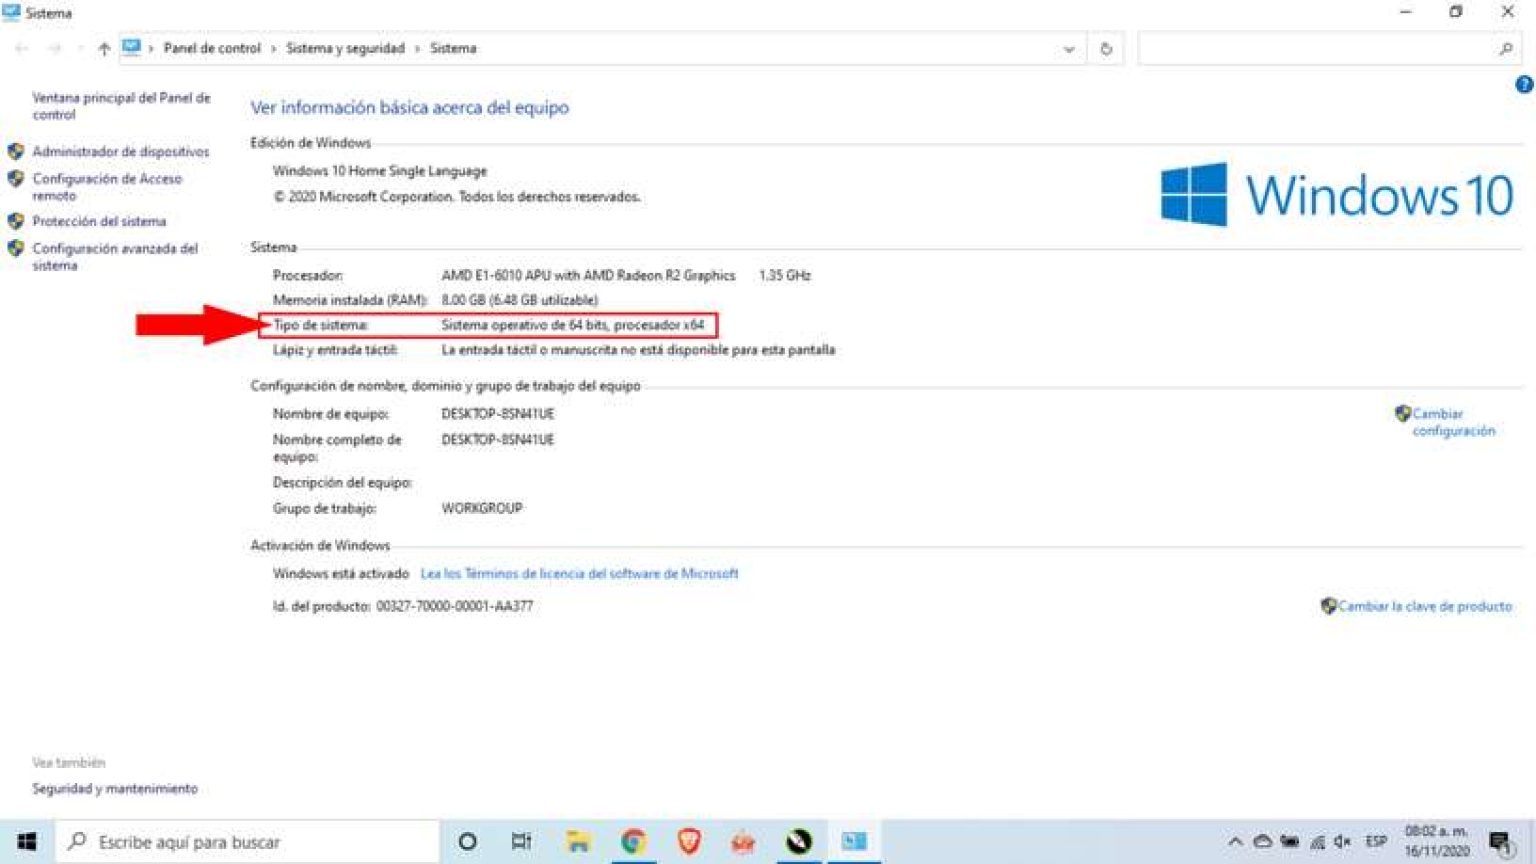The height and width of the screenshot is (864, 1536).
Task: Open the Windows Start menu
Action: (x=27, y=842)
